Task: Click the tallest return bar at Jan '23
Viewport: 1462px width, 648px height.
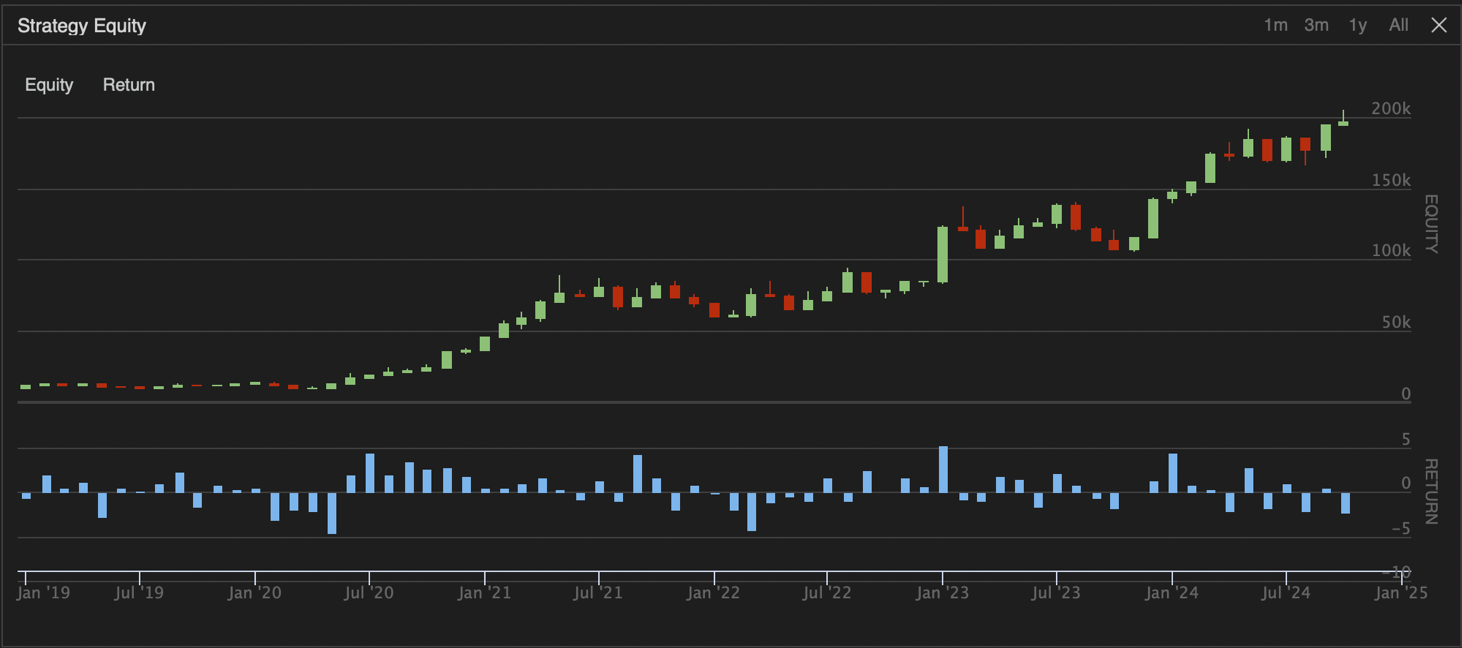Action: [943, 470]
